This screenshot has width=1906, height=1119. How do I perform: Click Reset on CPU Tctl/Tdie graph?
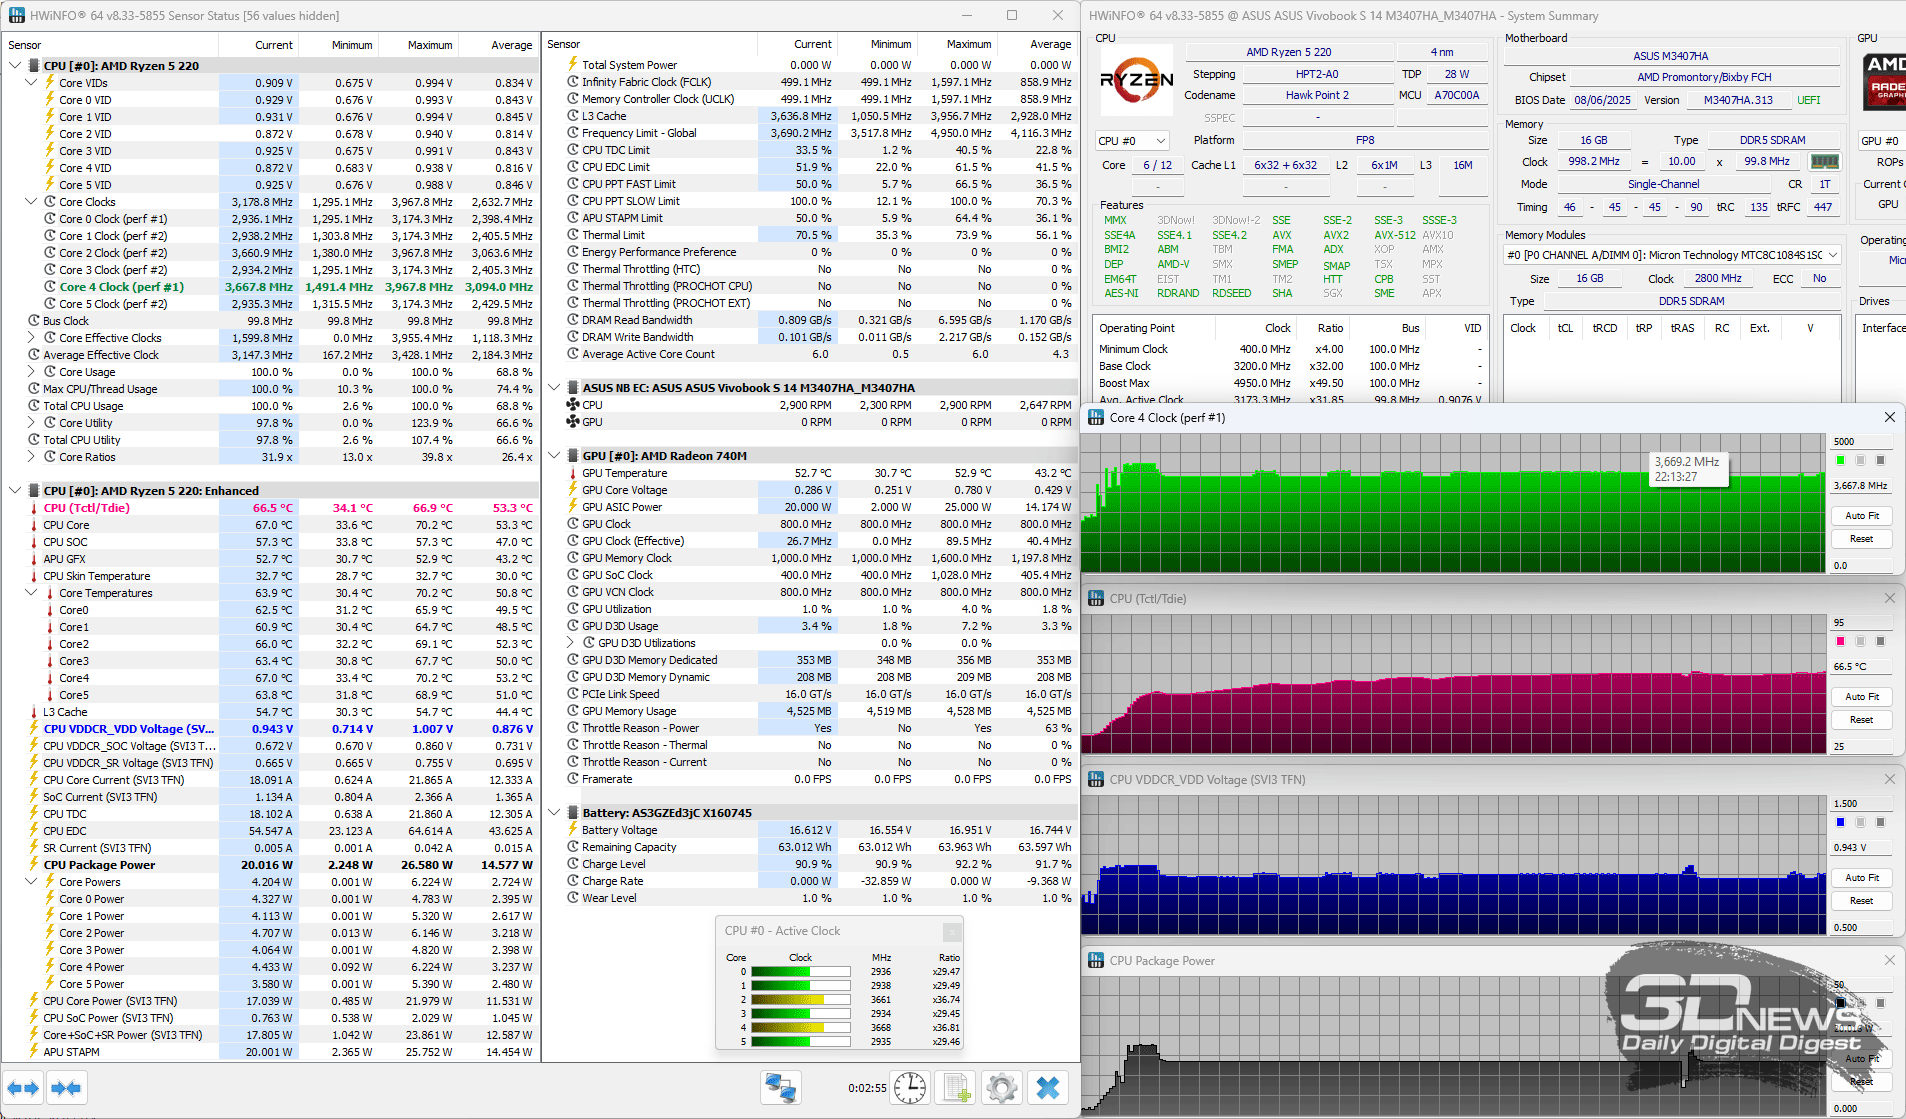tap(1861, 720)
